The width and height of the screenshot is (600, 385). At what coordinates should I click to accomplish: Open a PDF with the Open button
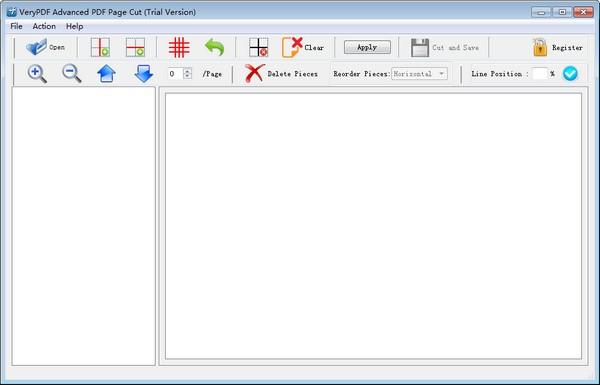point(45,47)
